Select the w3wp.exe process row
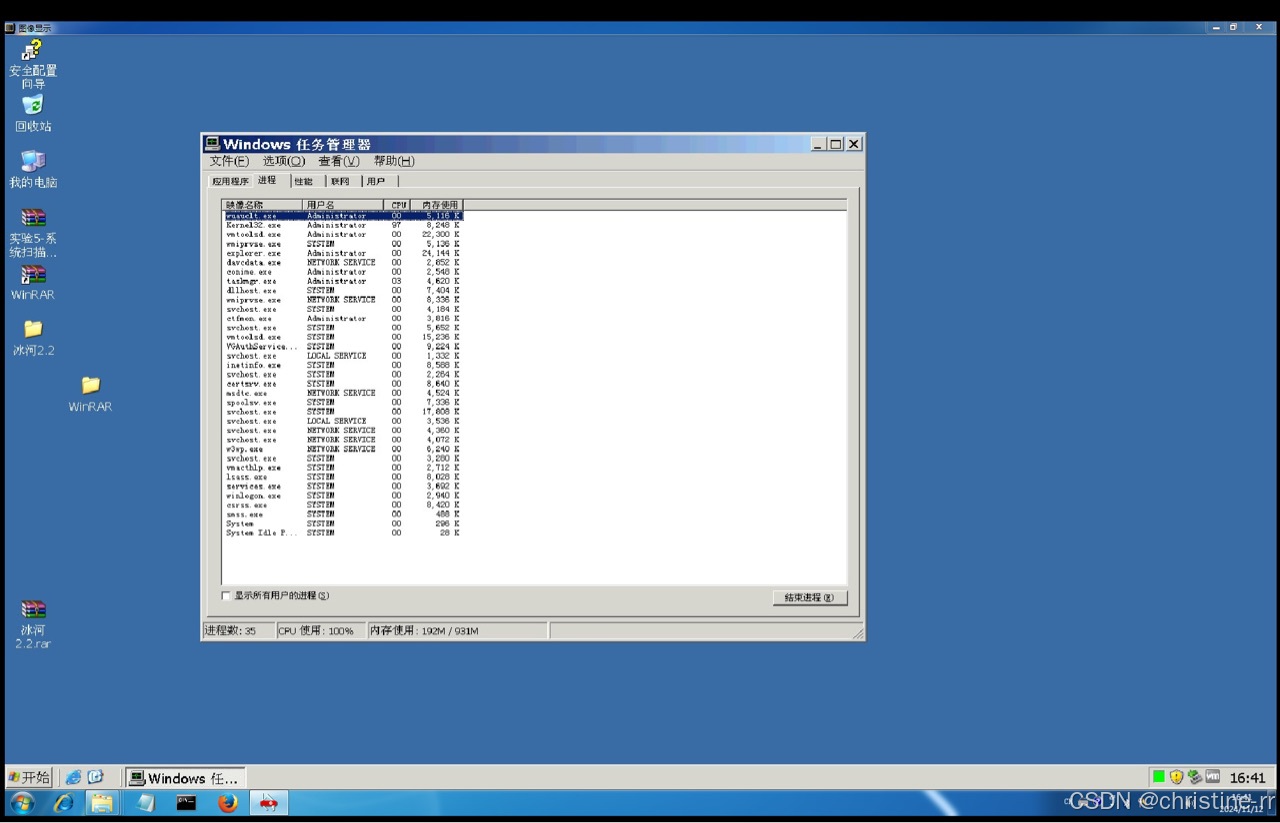 pyautogui.click(x=342, y=449)
